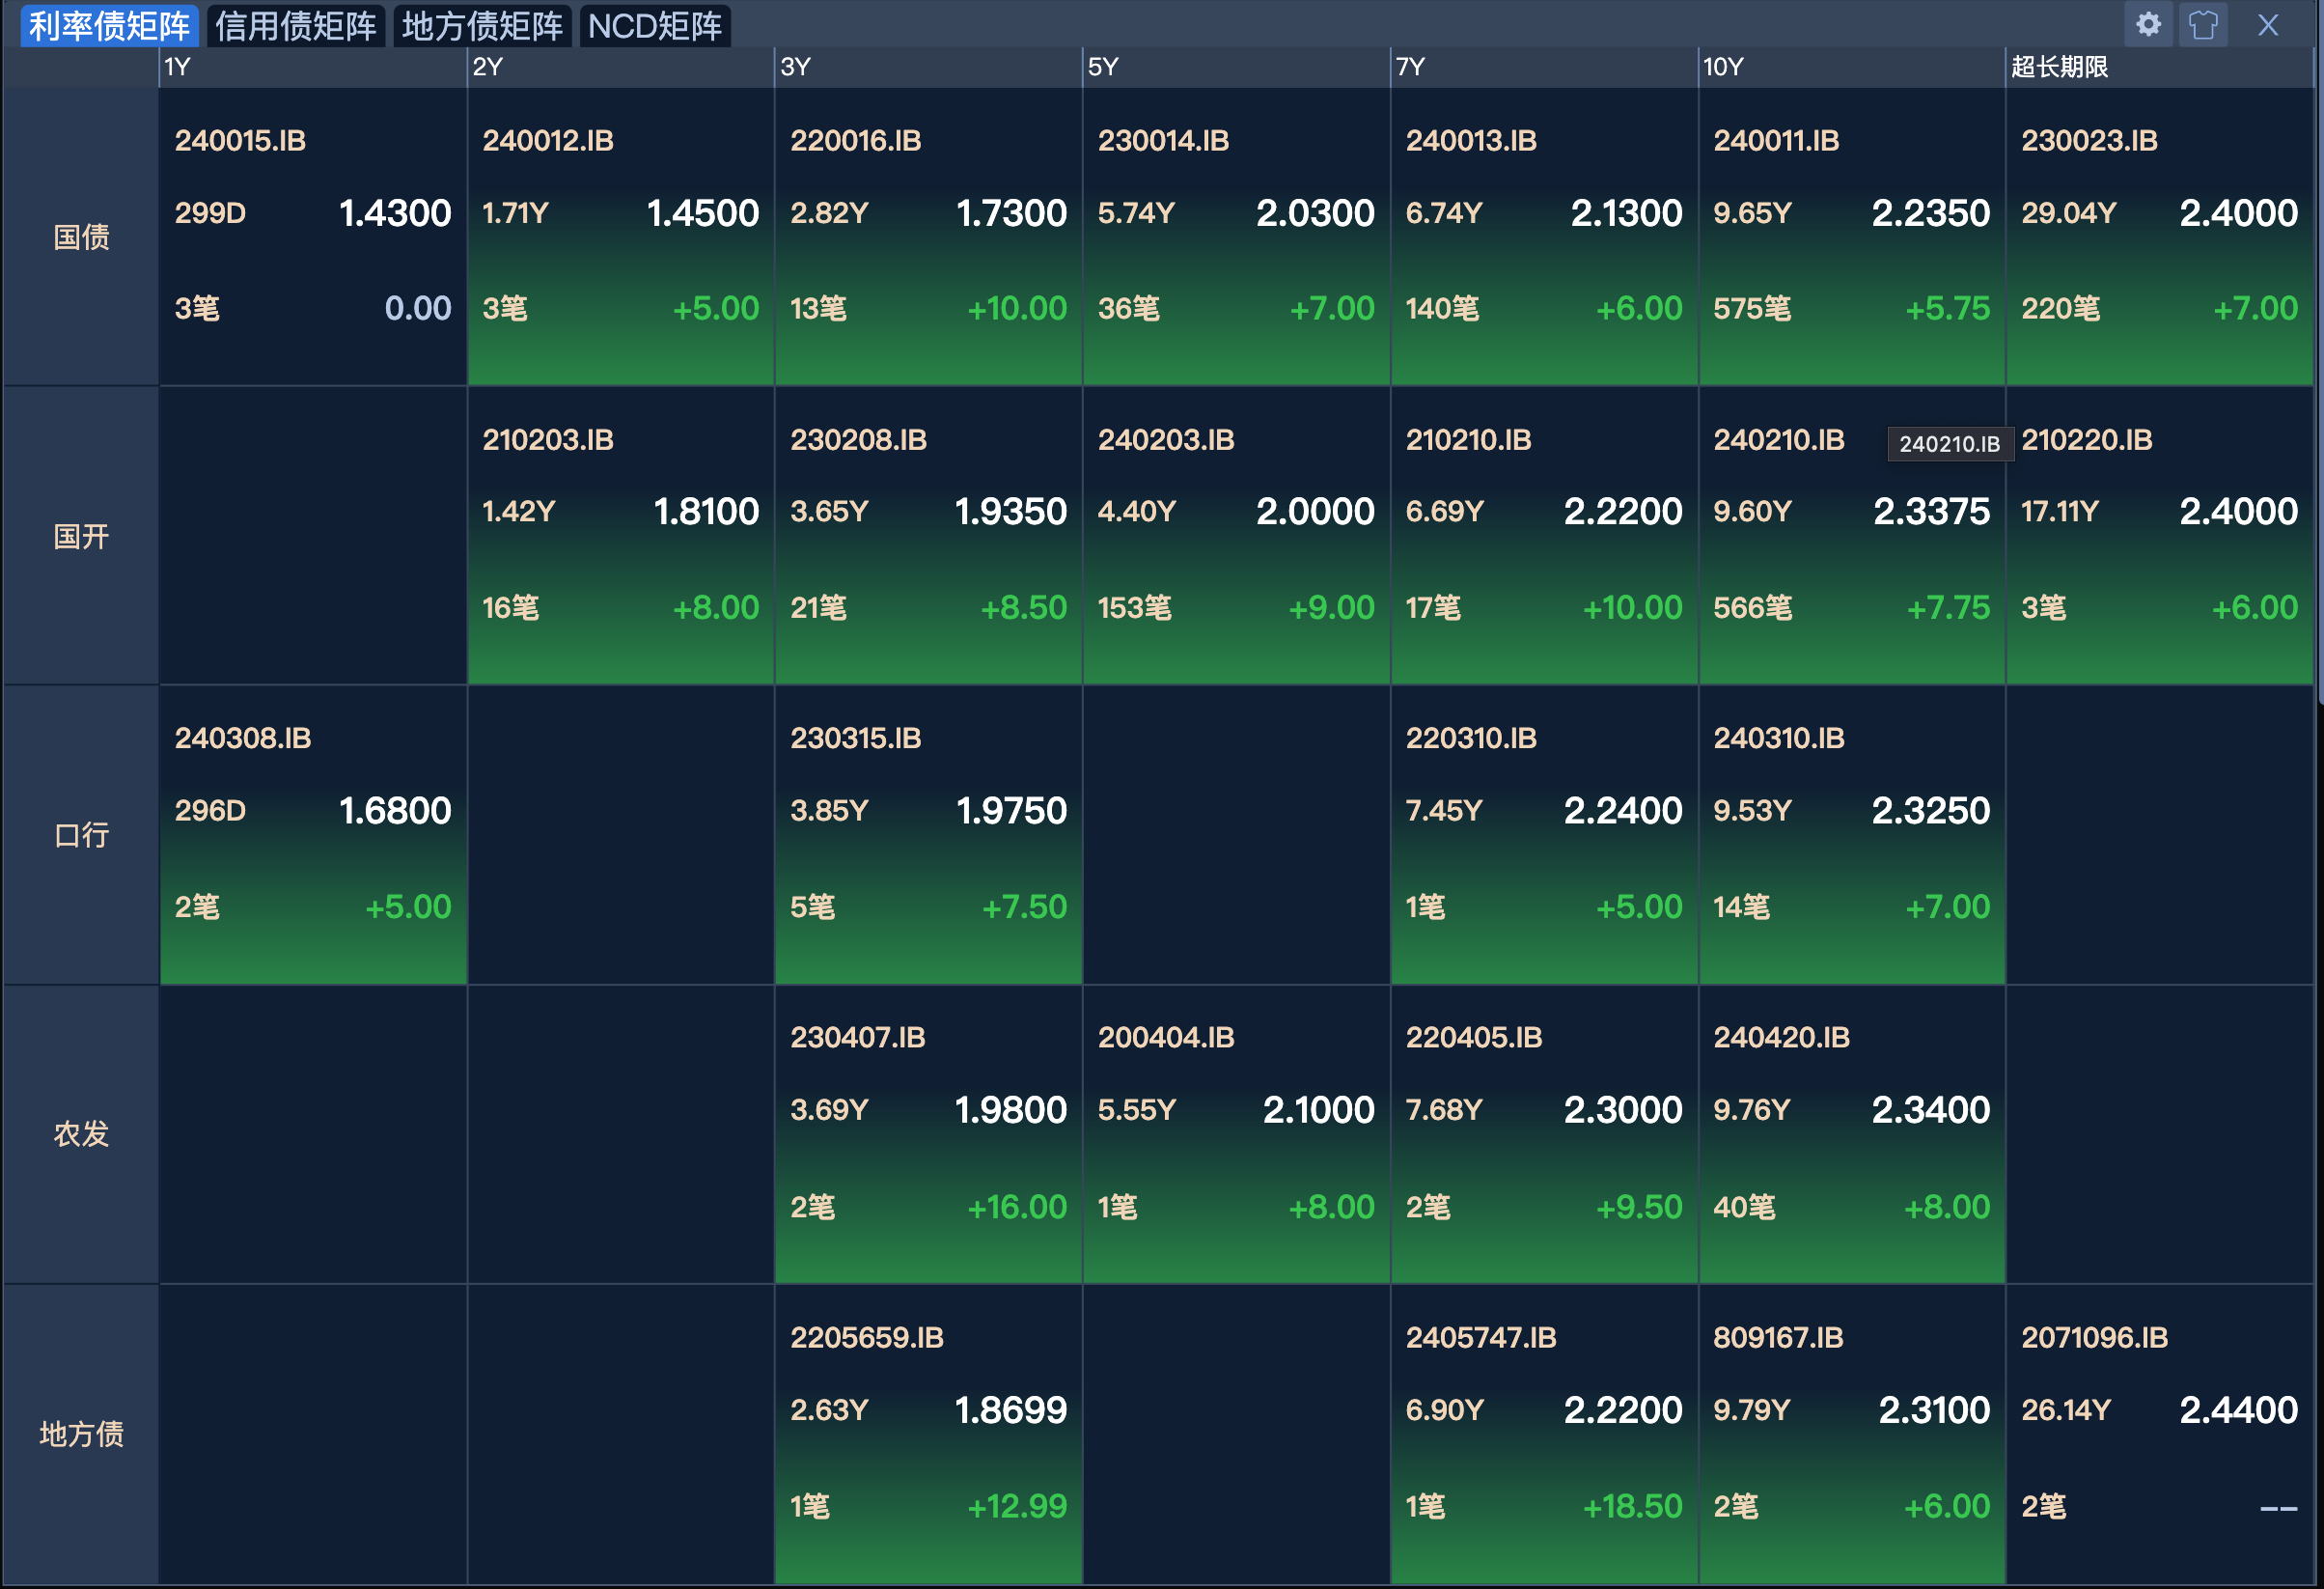
Task: Open local bond 2205659.IB
Action: pyautogui.click(x=866, y=1337)
